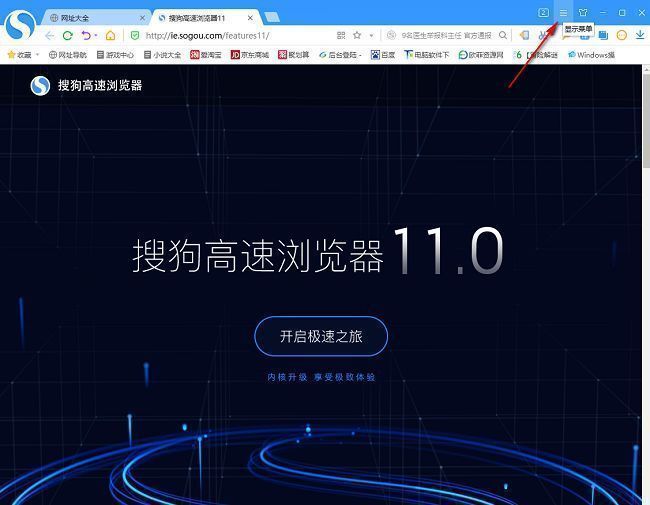Close the 网址大全 tab
The width and height of the screenshot is (650, 505).
pyautogui.click(x=142, y=18)
